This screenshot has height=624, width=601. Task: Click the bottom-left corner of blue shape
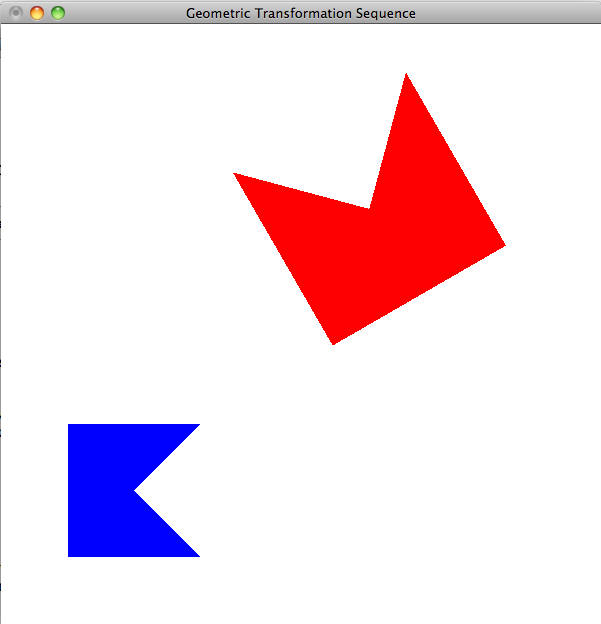69,555
